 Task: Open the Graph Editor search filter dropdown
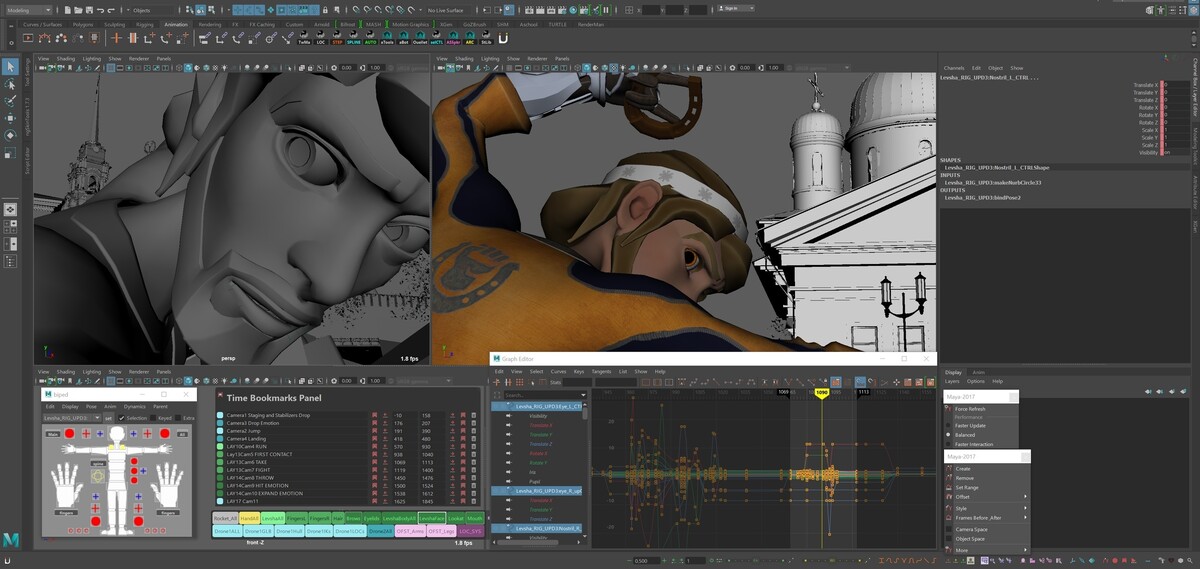583,395
